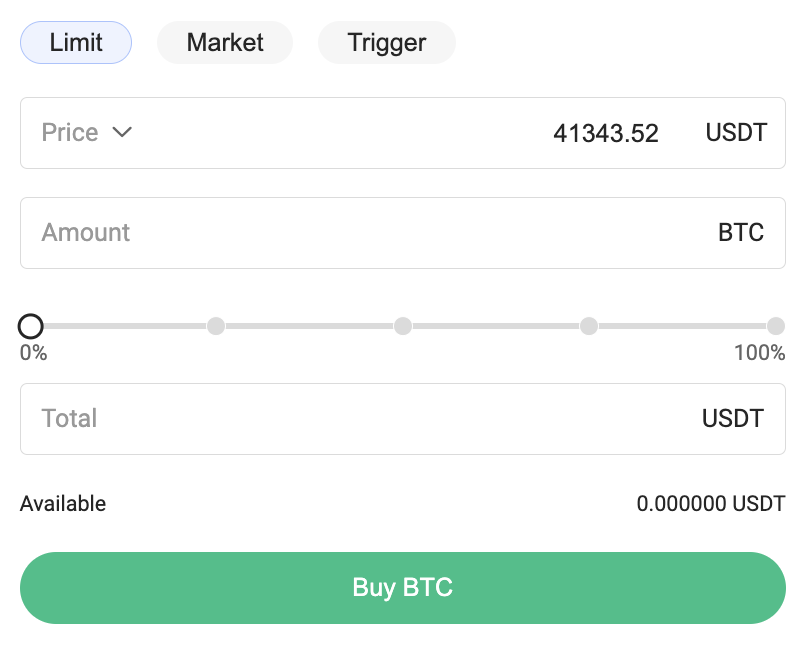Open the Trigger order tab

click(387, 43)
